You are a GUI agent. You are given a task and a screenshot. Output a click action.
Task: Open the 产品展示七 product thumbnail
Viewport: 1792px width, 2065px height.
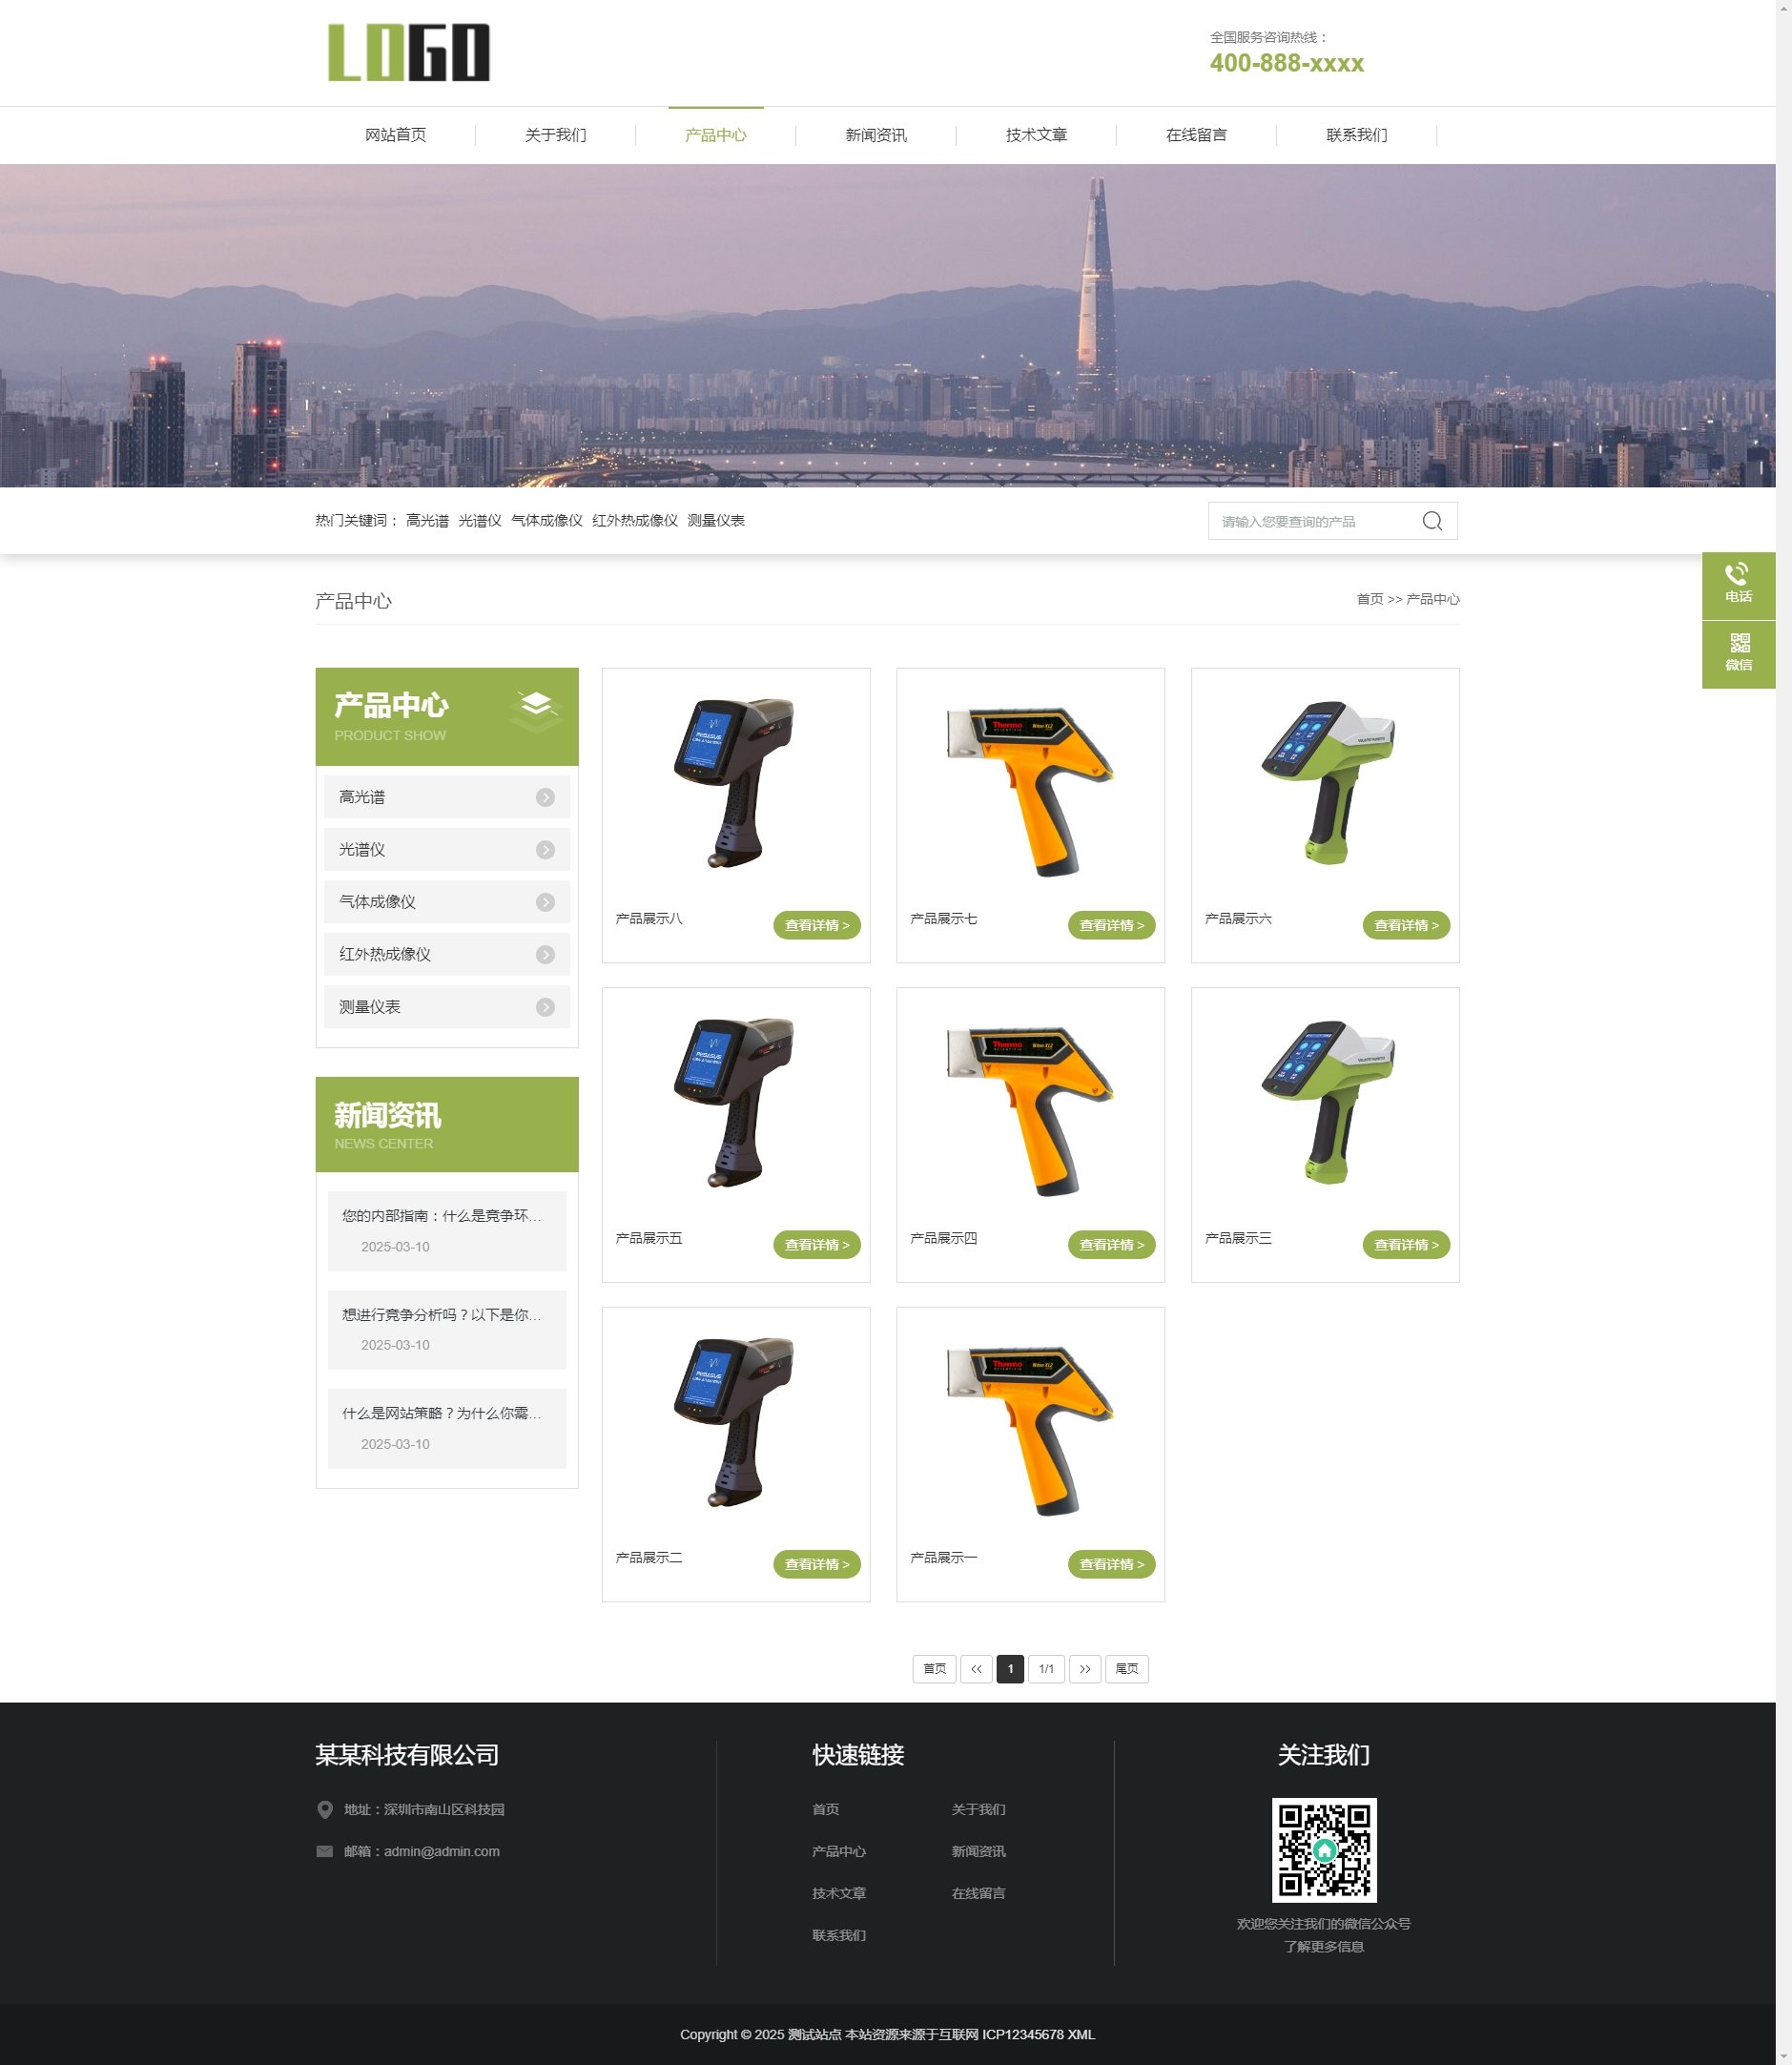coord(1030,790)
